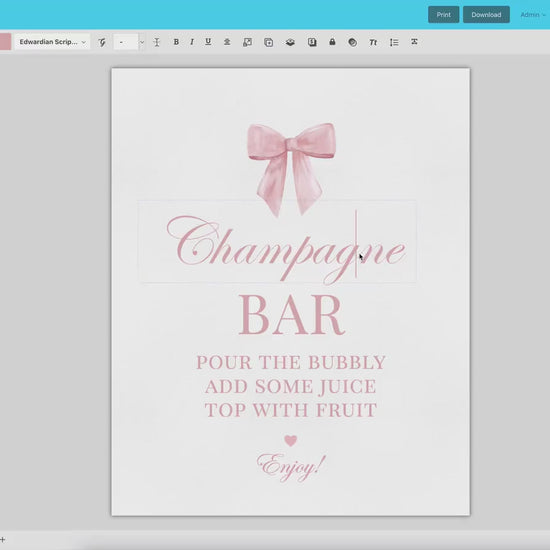The height and width of the screenshot is (550, 550).
Task: Select the BAR heading text
Action: pos(291,315)
